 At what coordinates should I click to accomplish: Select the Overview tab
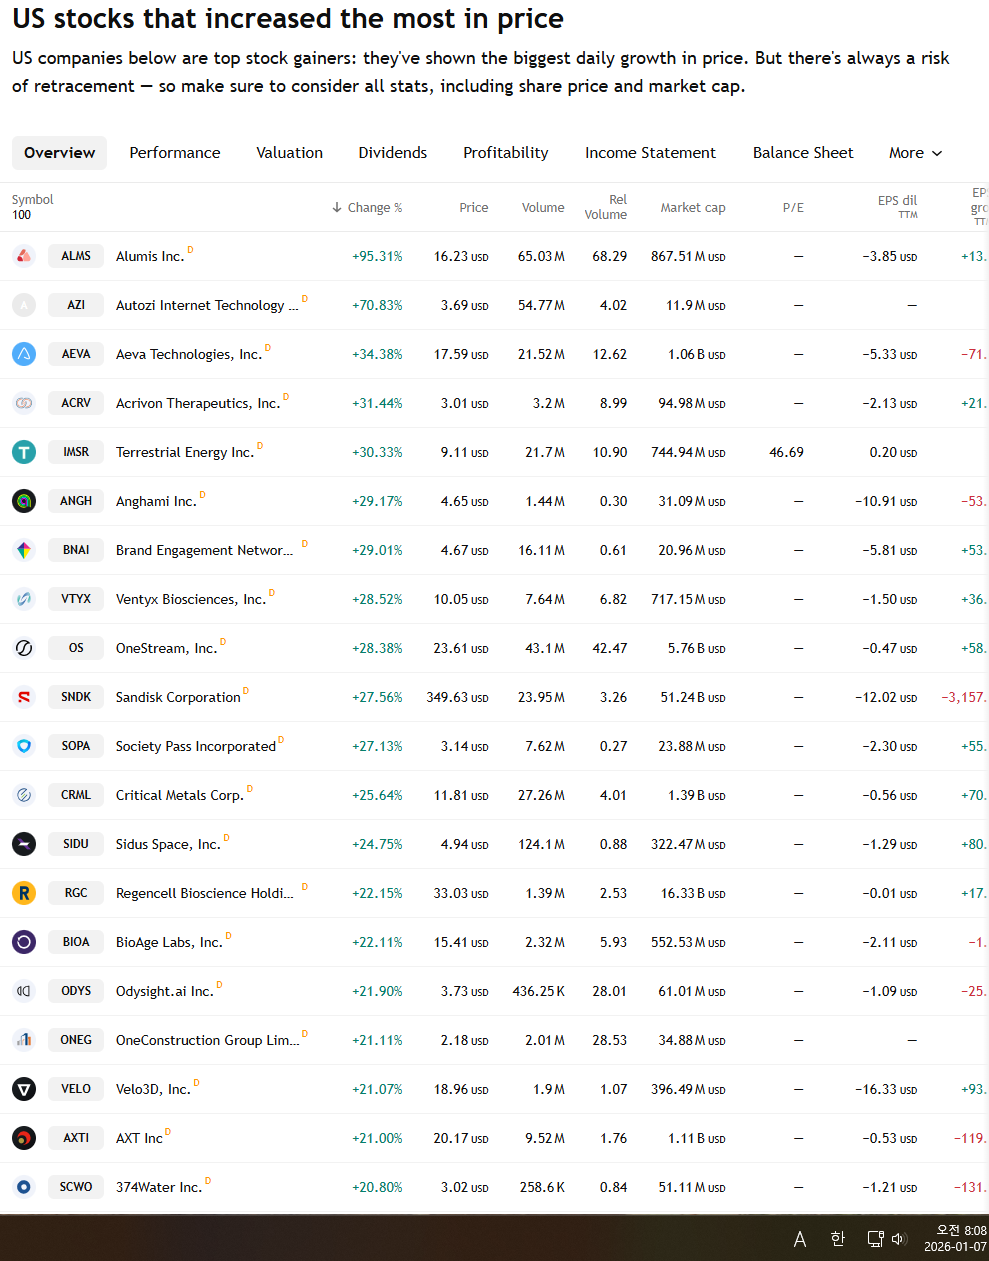(60, 153)
